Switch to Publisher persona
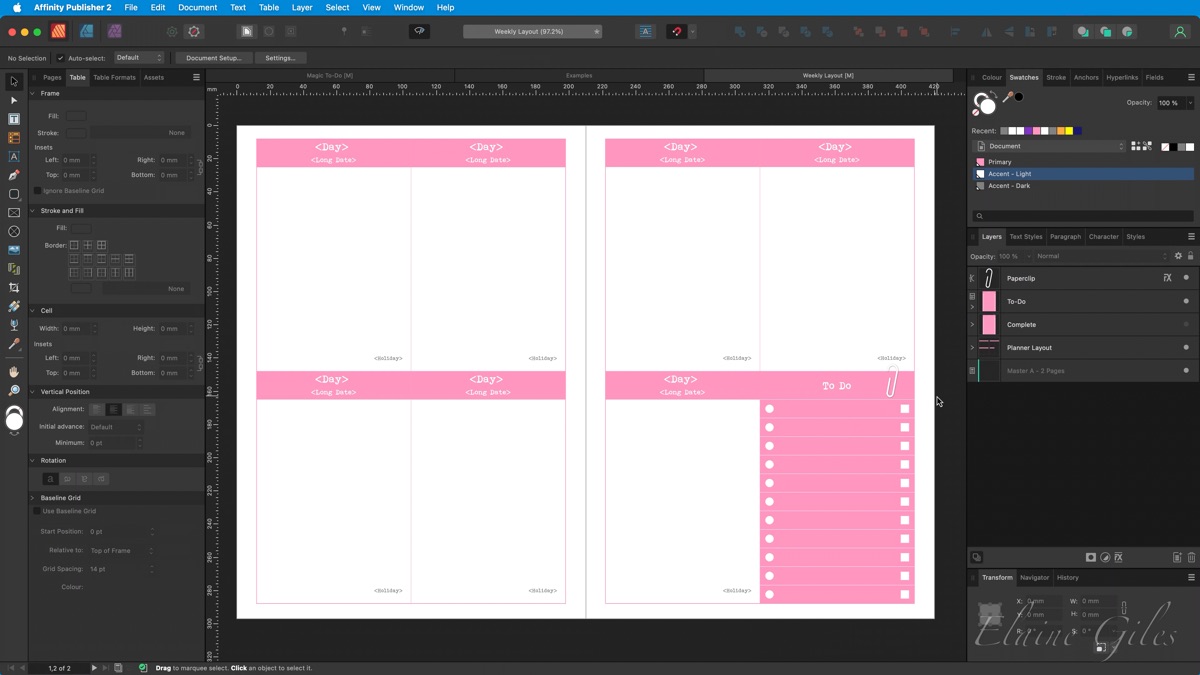 click(58, 31)
